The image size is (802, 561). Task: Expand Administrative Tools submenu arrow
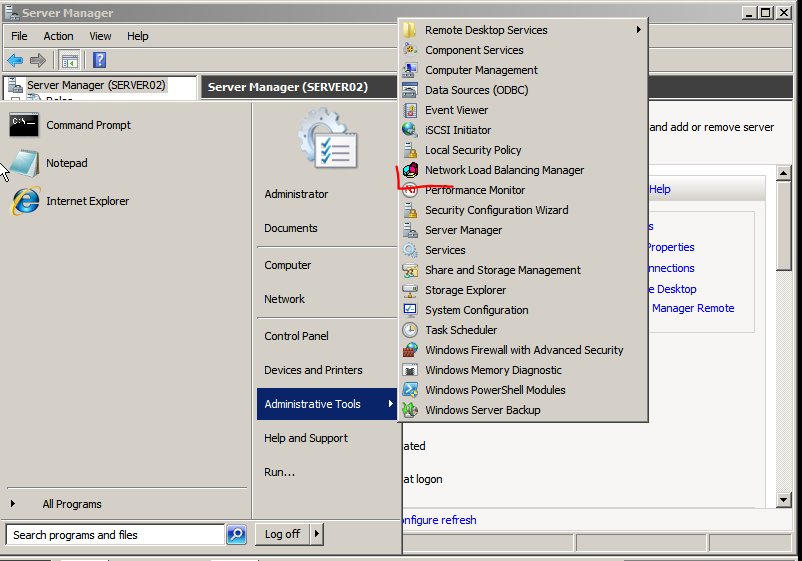[390, 403]
